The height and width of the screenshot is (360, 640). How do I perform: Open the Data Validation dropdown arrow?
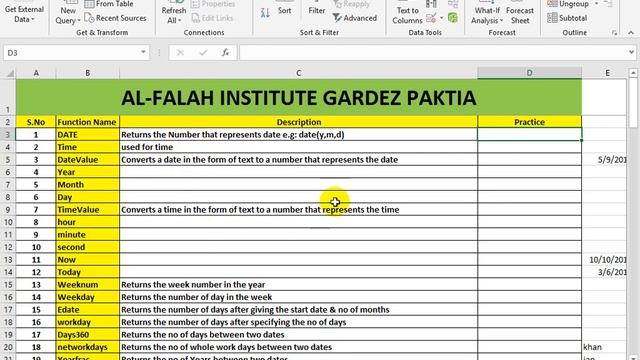click(x=442, y=18)
